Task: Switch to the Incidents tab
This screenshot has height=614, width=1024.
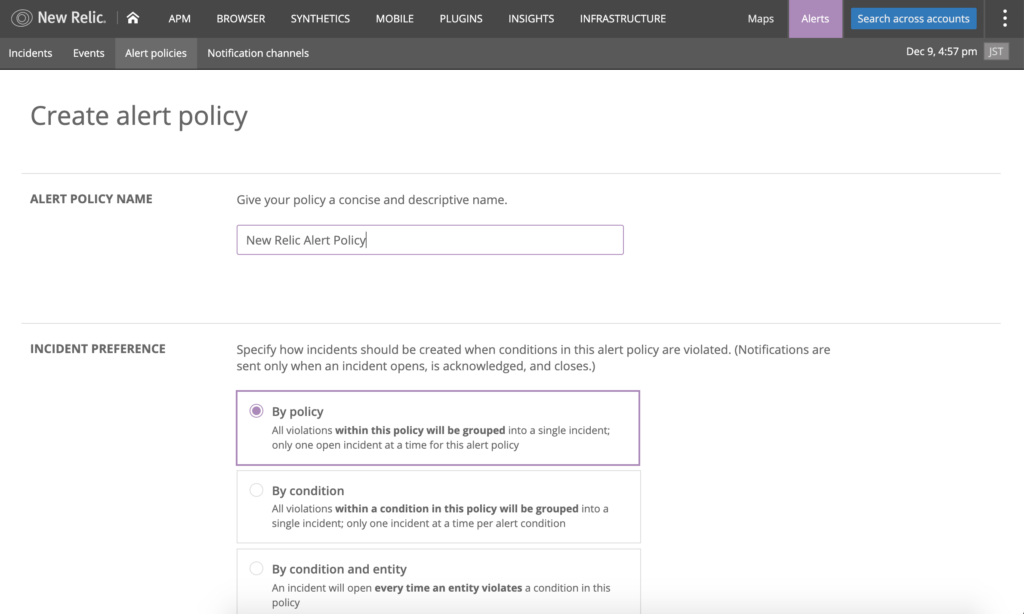Action: pos(30,53)
